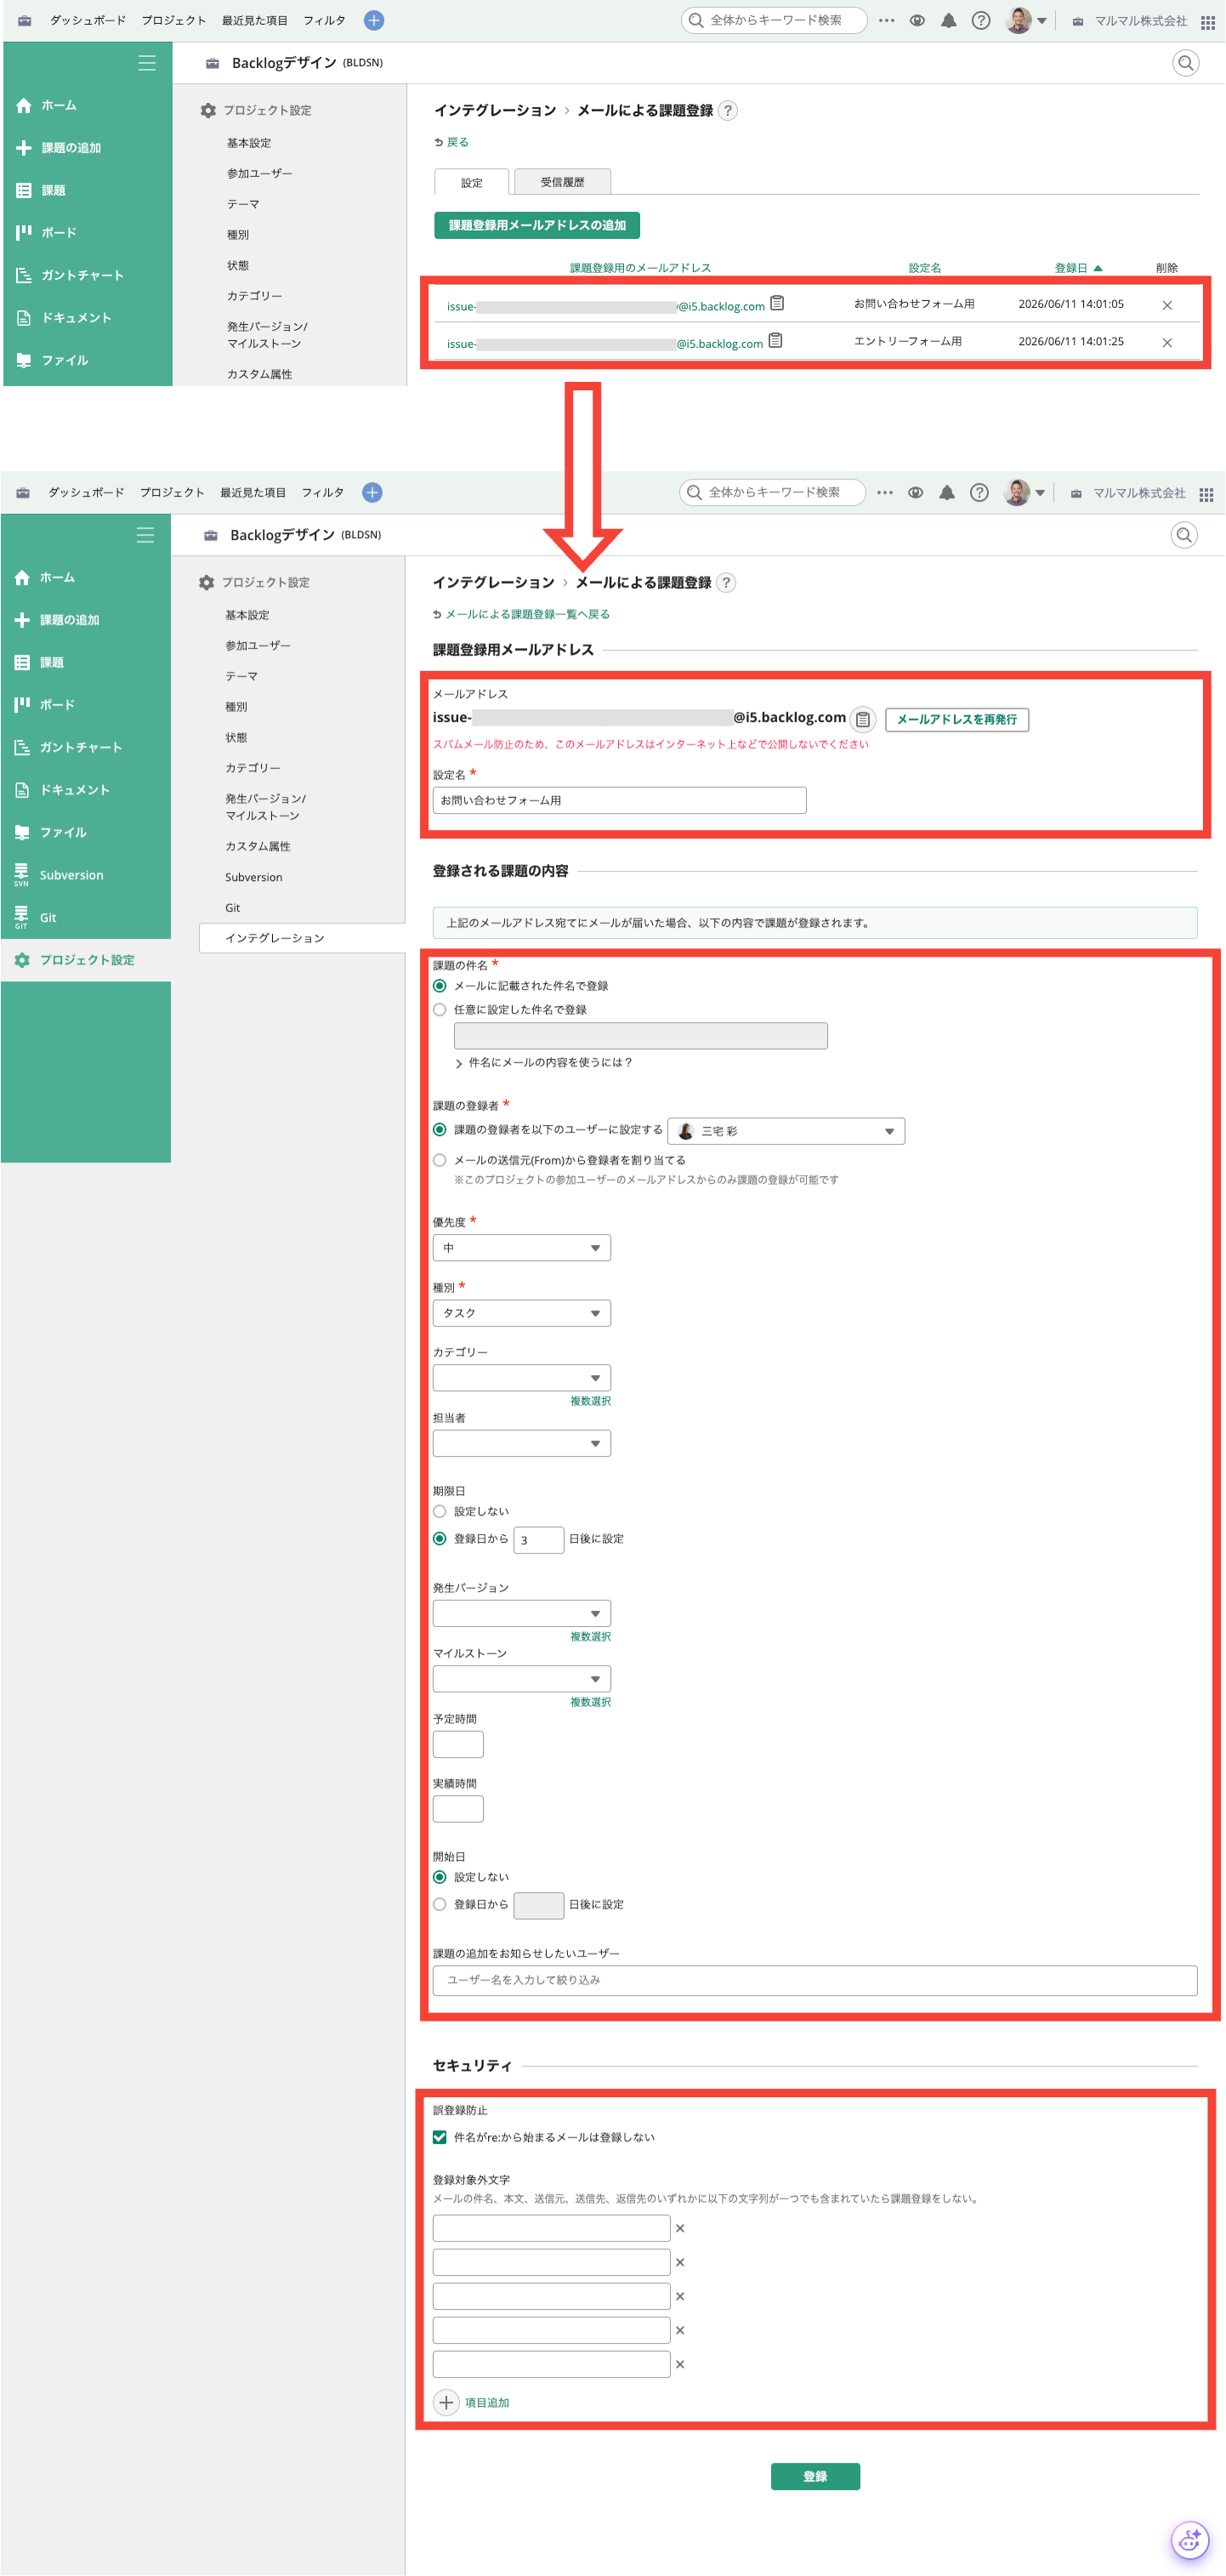Delete the お問い合わせフォーム用 address row

[x=1167, y=305]
